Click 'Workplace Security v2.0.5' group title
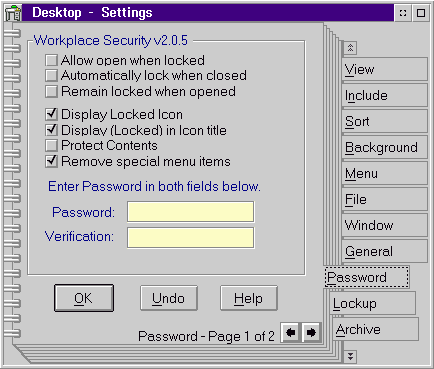434x369 pixels. (x=111, y=41)
